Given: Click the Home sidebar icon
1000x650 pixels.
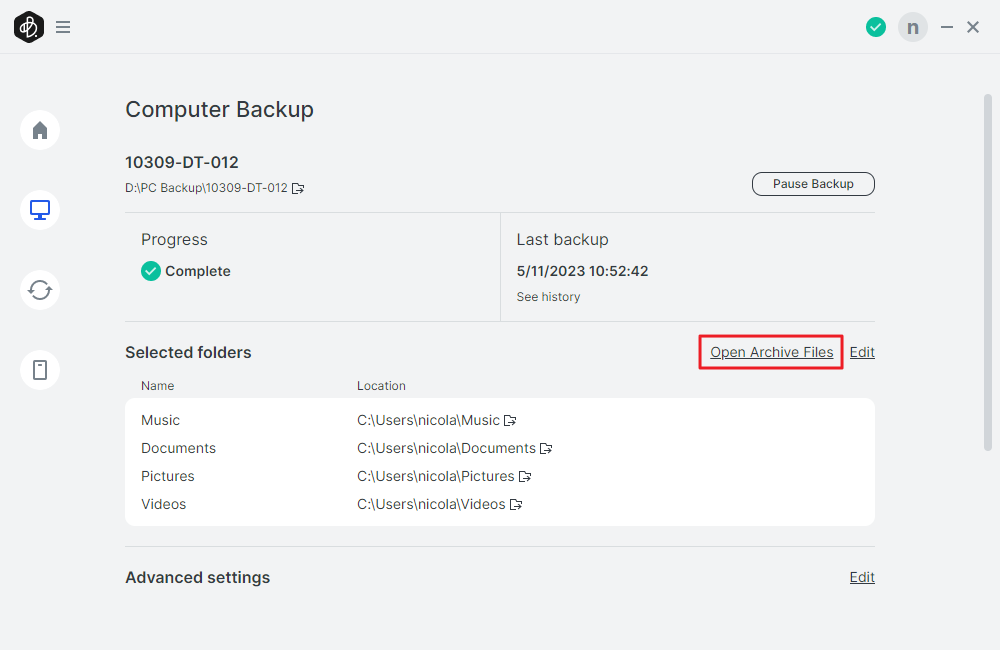Looking at the screenshot, I should 40,130.
